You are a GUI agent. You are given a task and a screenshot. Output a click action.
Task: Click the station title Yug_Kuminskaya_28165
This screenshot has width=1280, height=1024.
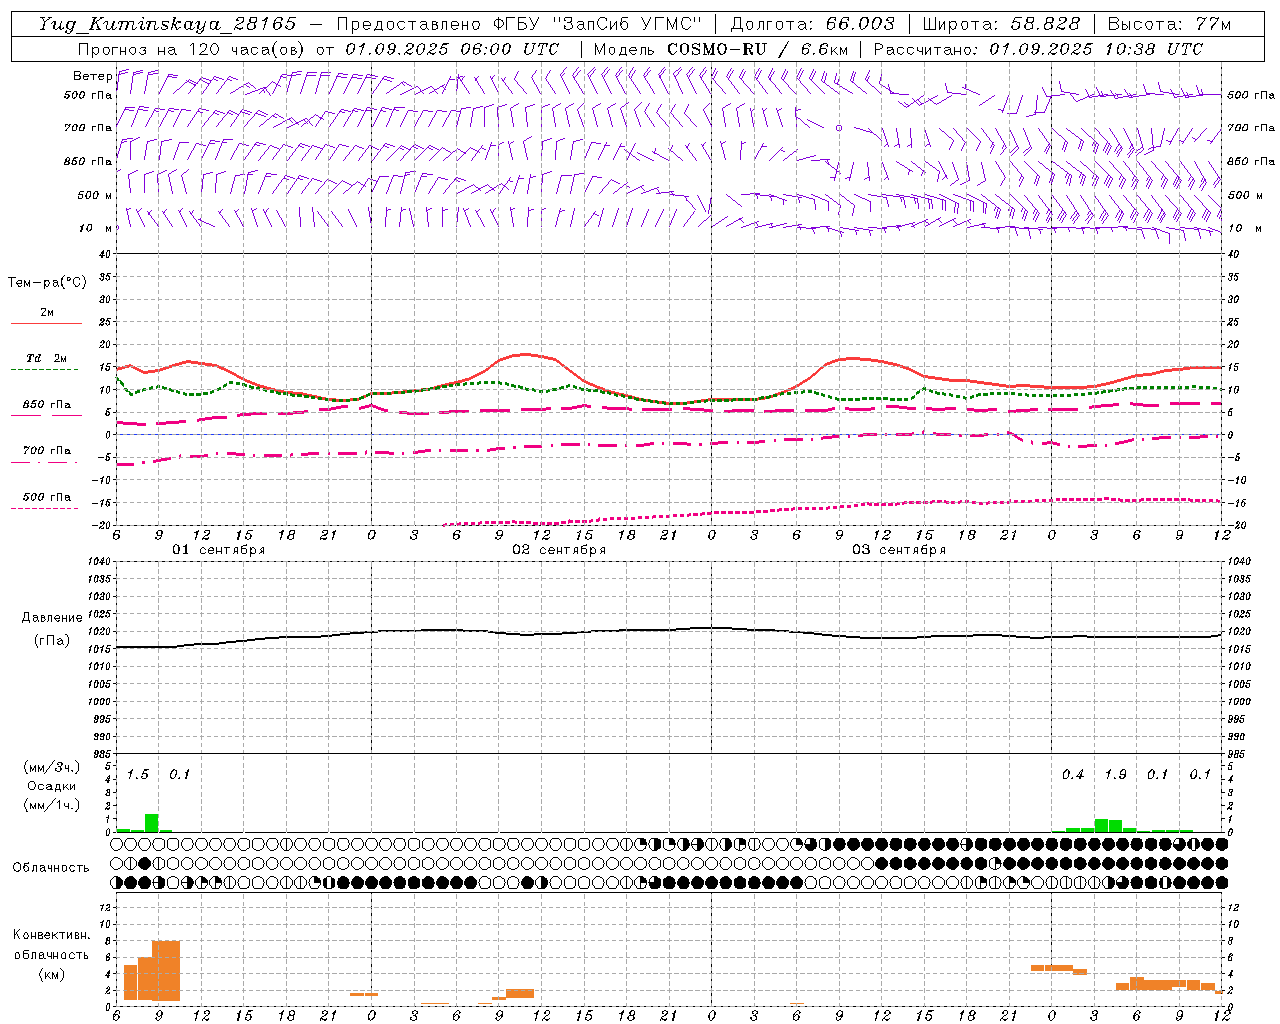click(168, 24)
